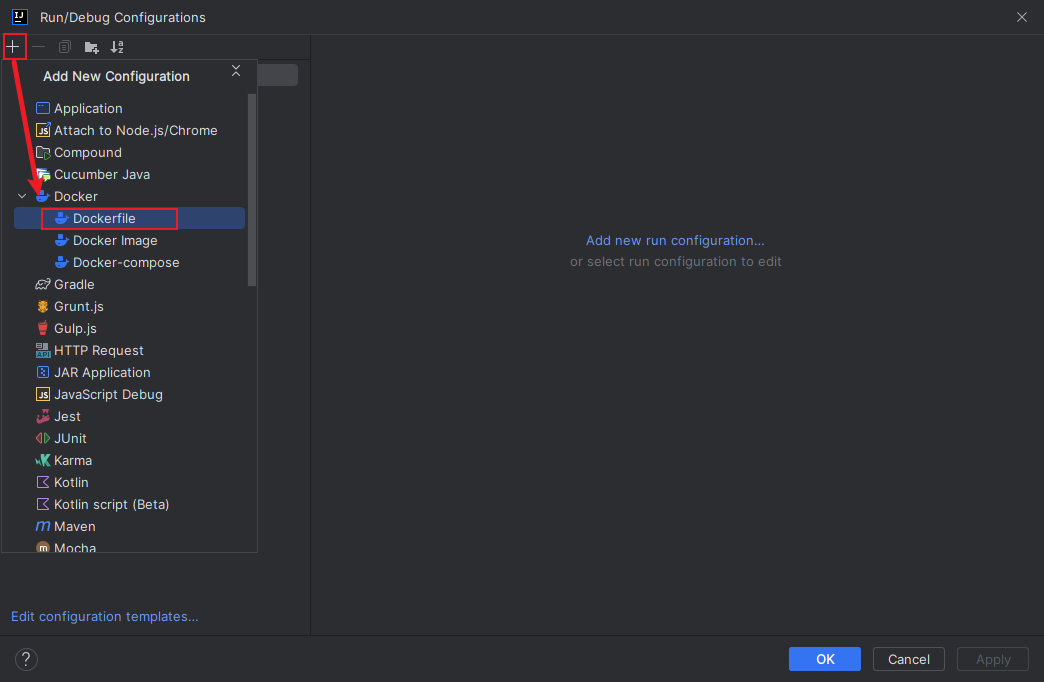The width and height of the screenshot is (1044, 682).
Task: Click the Kotlin icon
Action: pos(43,482)
